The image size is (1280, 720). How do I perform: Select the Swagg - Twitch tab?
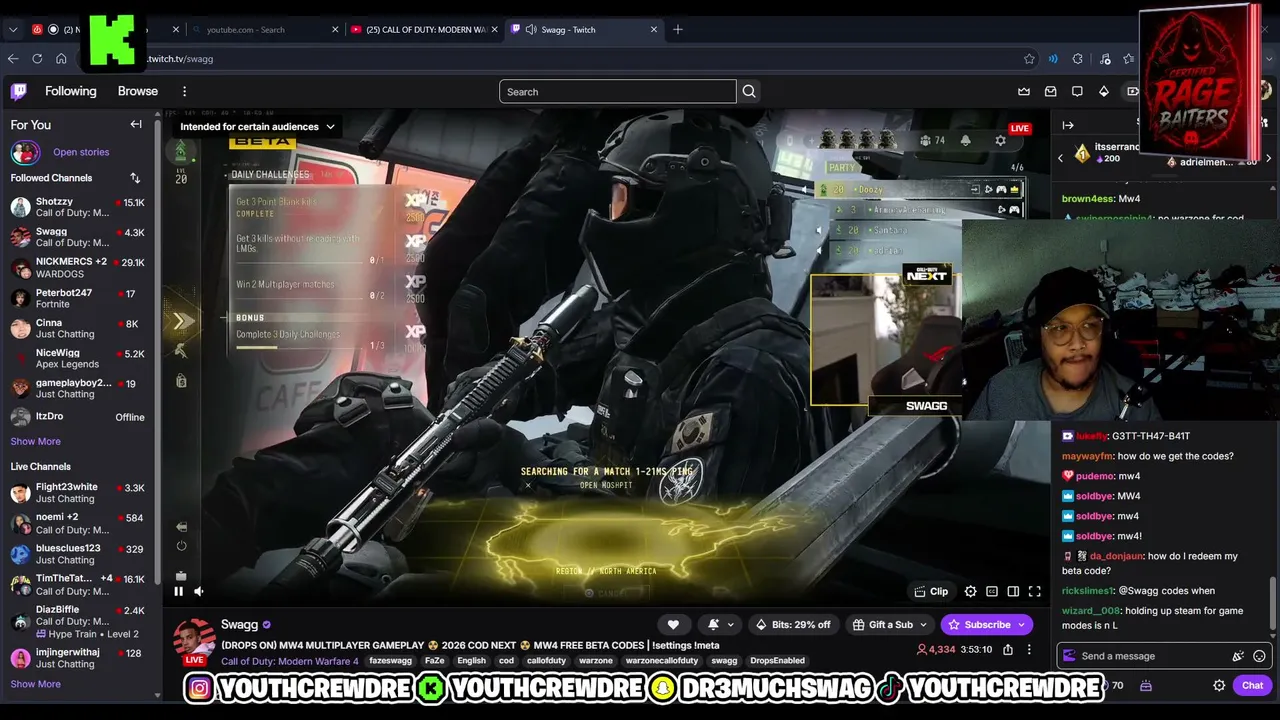[585, 30]
